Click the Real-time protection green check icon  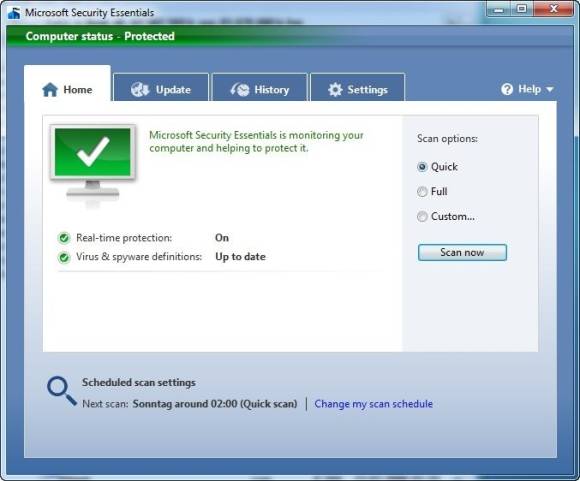coord(64,238)
